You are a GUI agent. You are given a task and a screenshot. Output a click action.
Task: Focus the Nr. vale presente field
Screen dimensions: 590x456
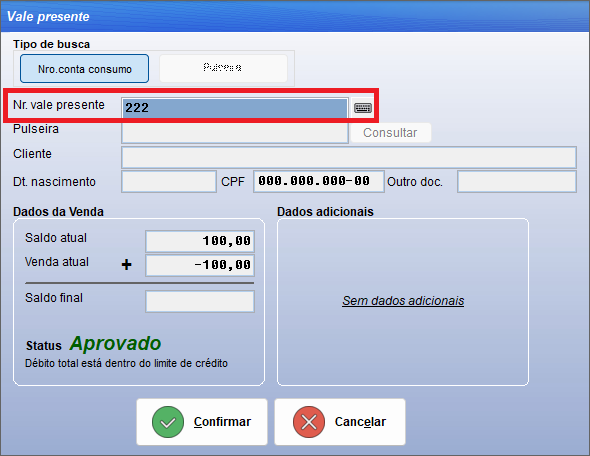click(x=235, y=108)
